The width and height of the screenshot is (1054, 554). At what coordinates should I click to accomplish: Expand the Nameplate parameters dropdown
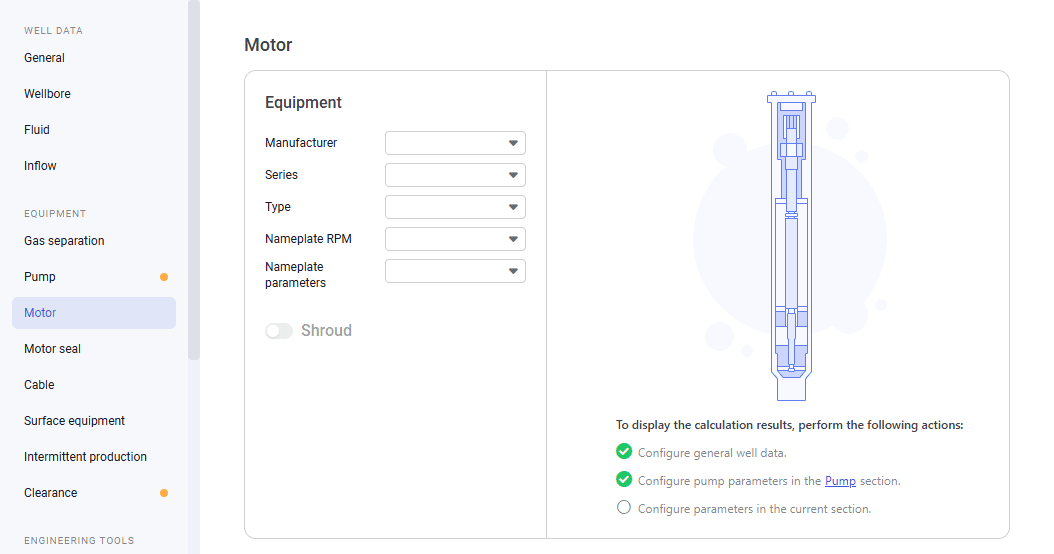[455, 271]
